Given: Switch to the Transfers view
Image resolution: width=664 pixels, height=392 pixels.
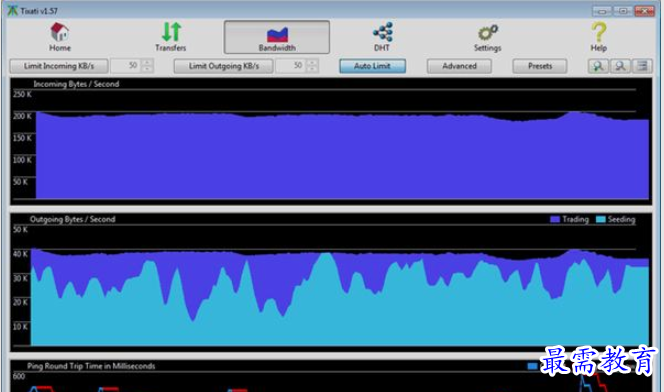Looking at the screenshot, I should [x=171, y=37].
